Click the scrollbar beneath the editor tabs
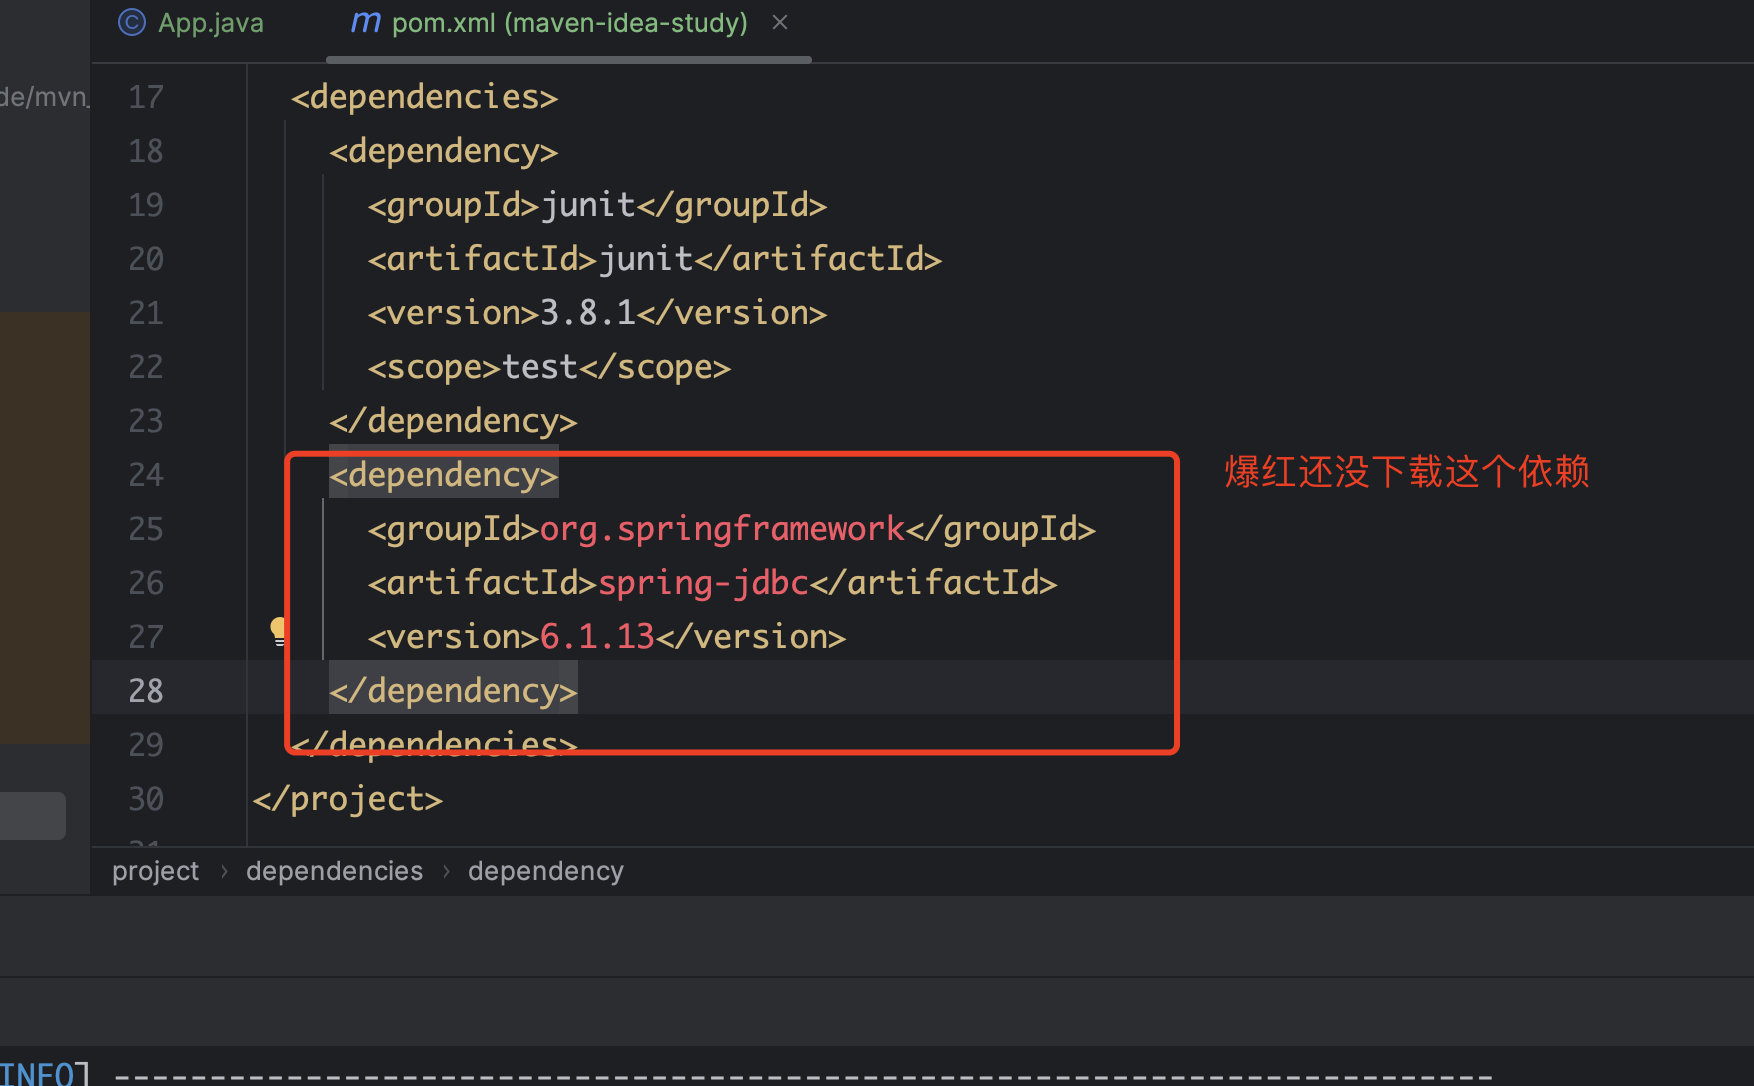The width and height of the screenshot is (1754, 1086). click(x=568, y=60)
